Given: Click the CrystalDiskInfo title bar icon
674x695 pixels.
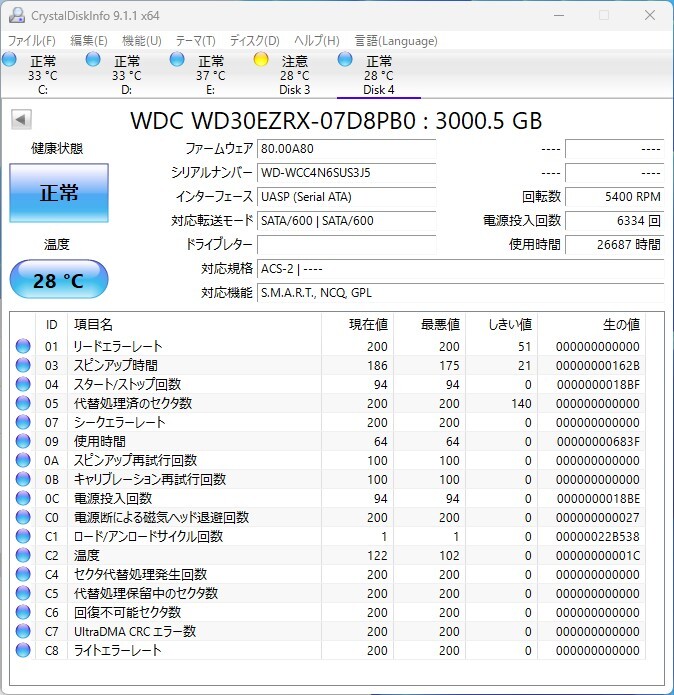Looking at the screenshot, I should pyautogui.click(x=16, y=16).
